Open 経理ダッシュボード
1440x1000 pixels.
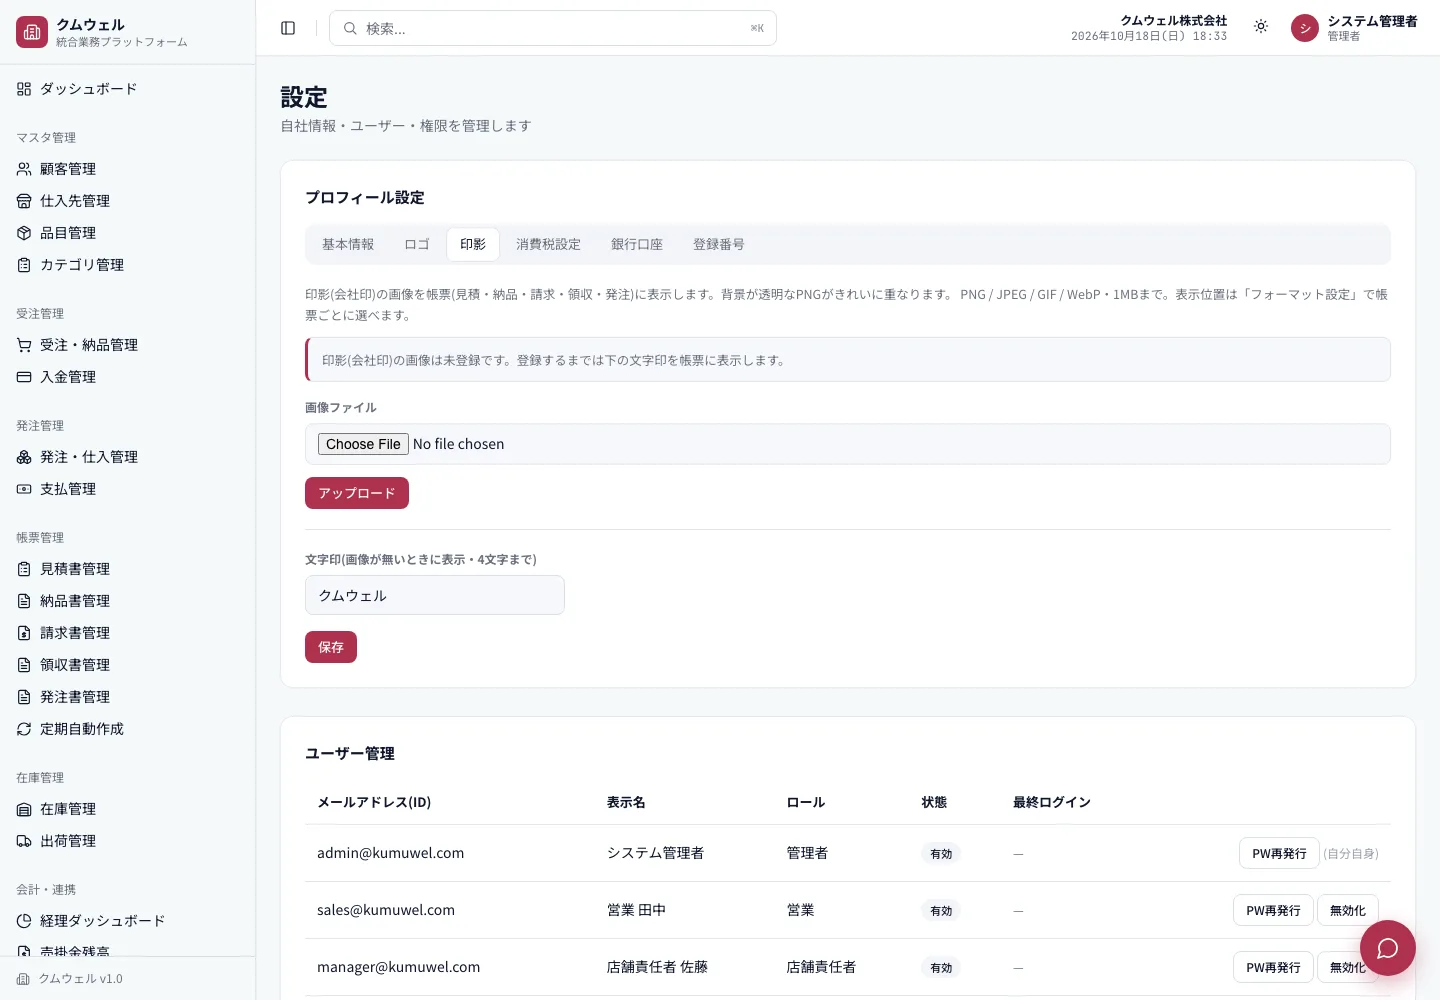tap(127, 921)
